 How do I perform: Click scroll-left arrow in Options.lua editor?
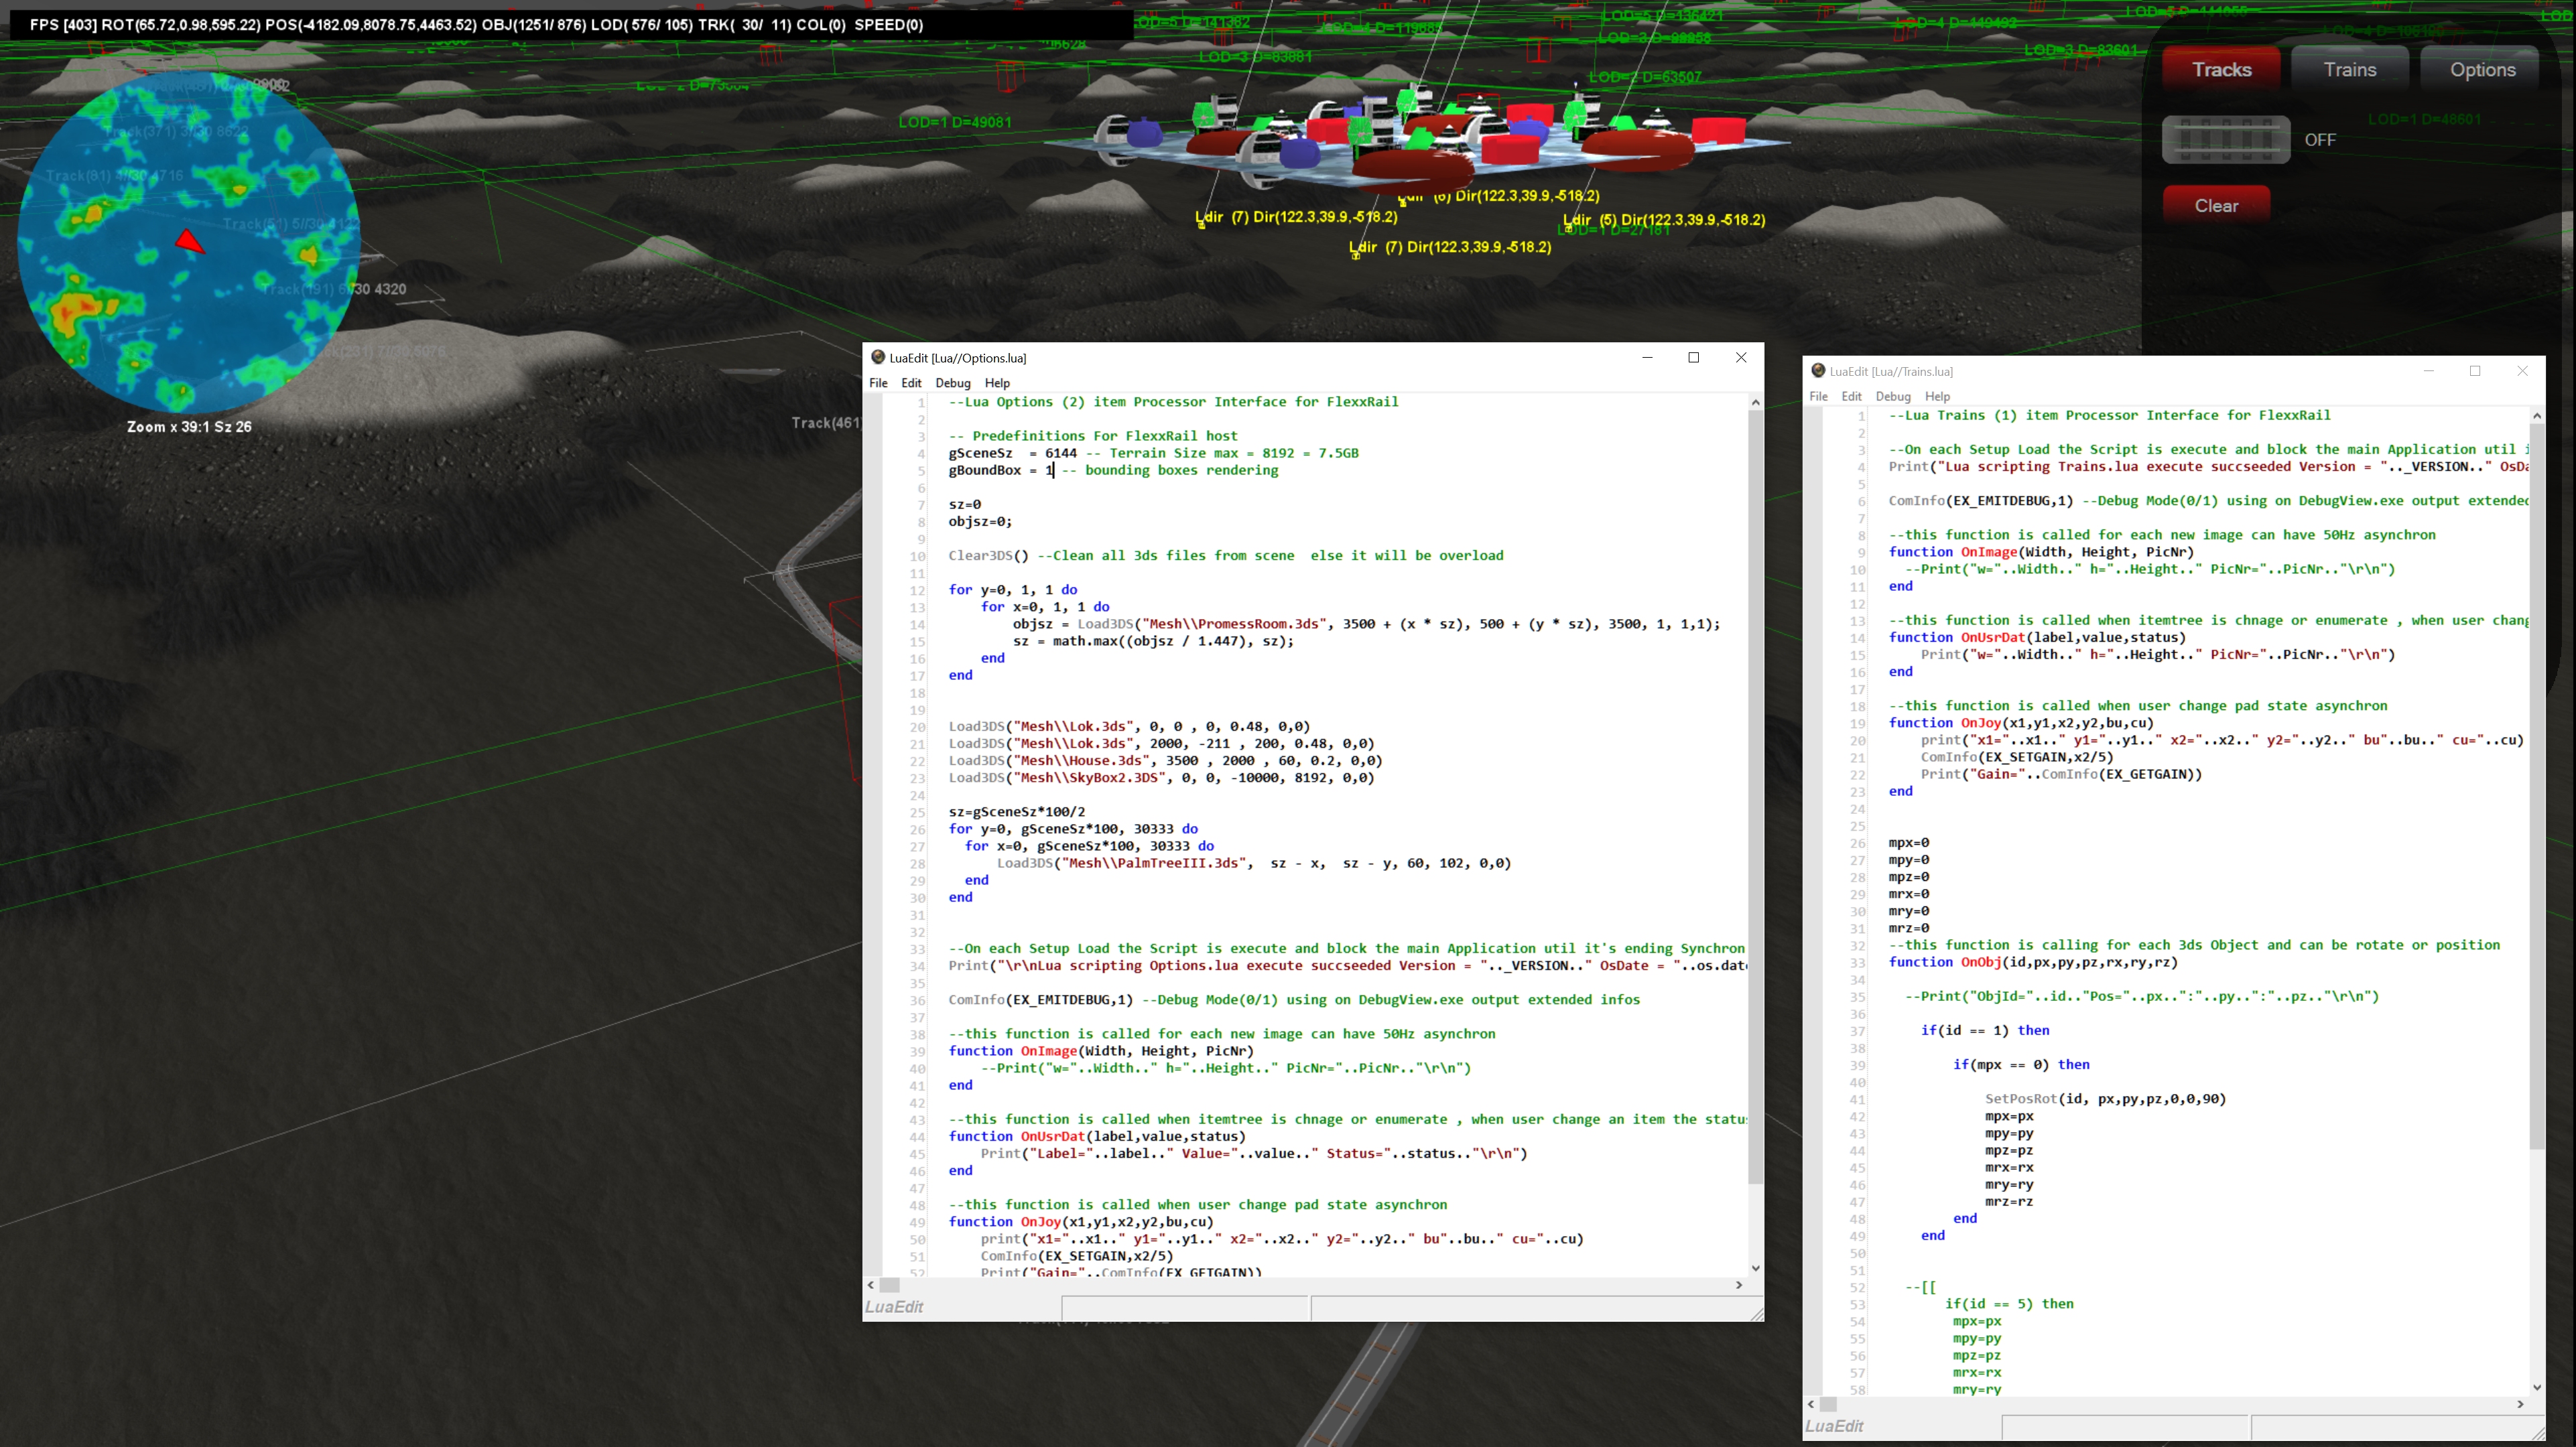(871, 1285)
